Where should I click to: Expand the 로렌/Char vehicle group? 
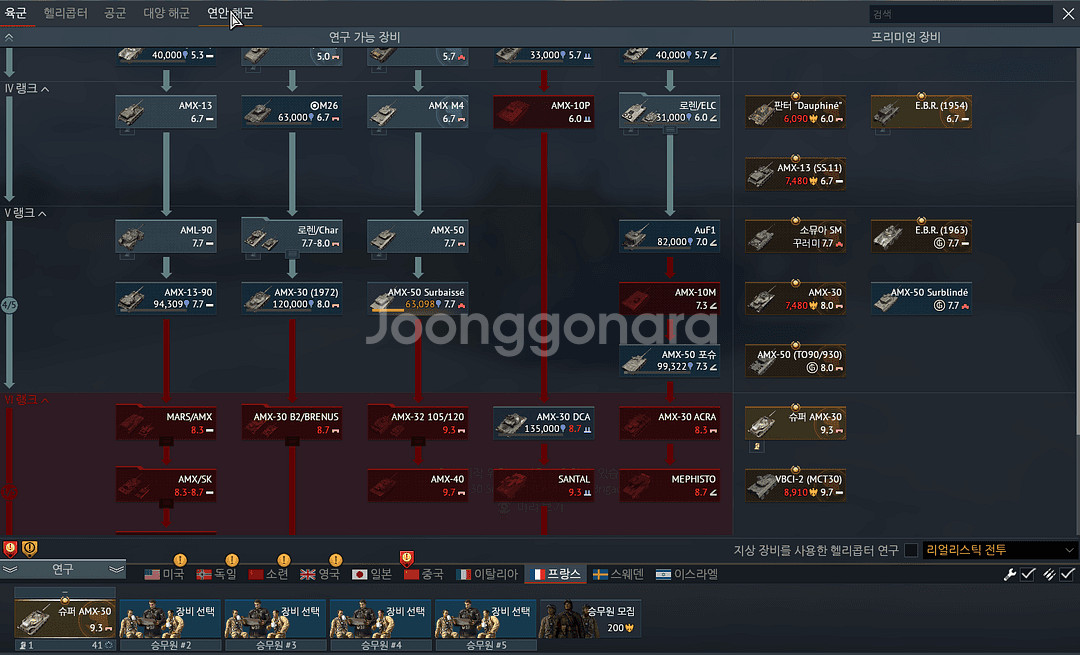[x=292, y=255]
